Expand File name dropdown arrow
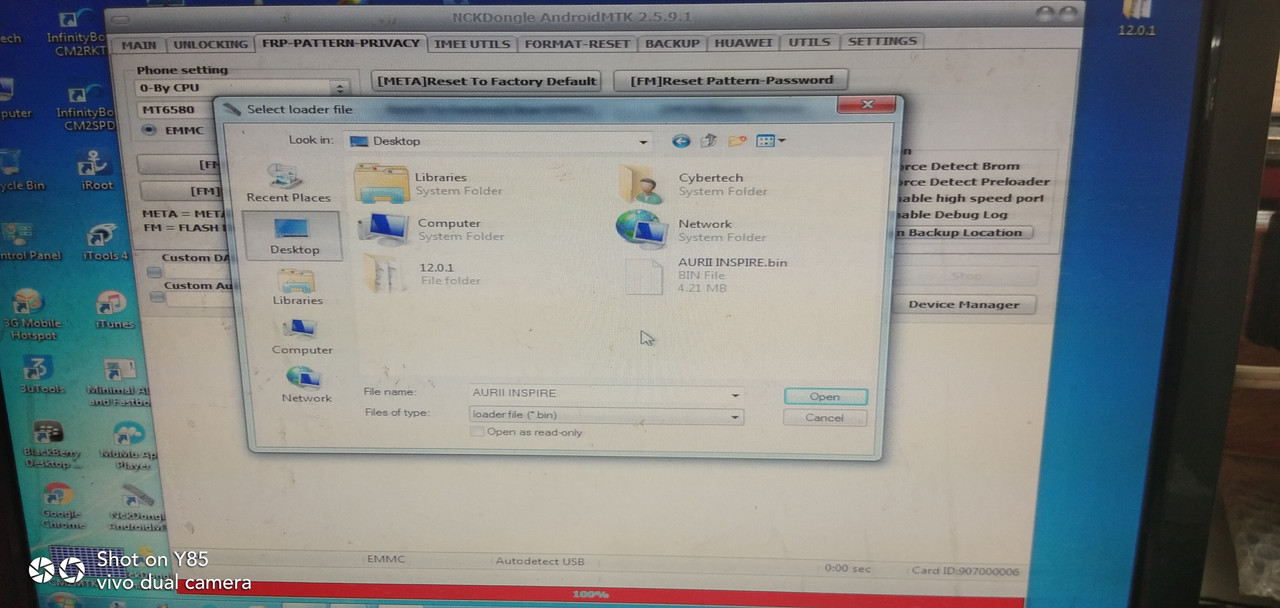This screenshot has height=608, width=1280. point(735,394)
